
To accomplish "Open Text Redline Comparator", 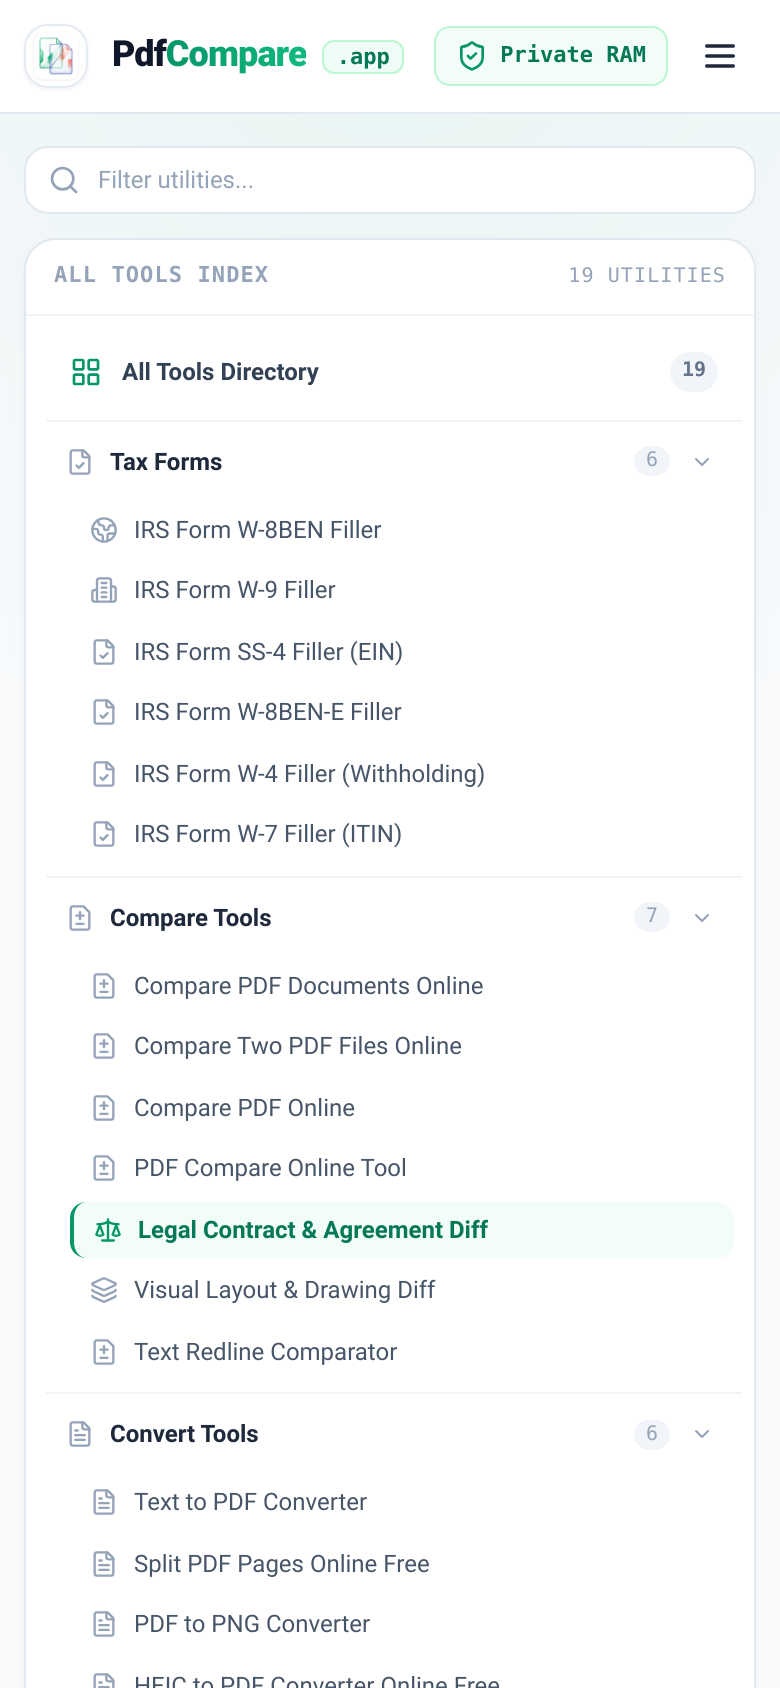I will coord(402,1352).
